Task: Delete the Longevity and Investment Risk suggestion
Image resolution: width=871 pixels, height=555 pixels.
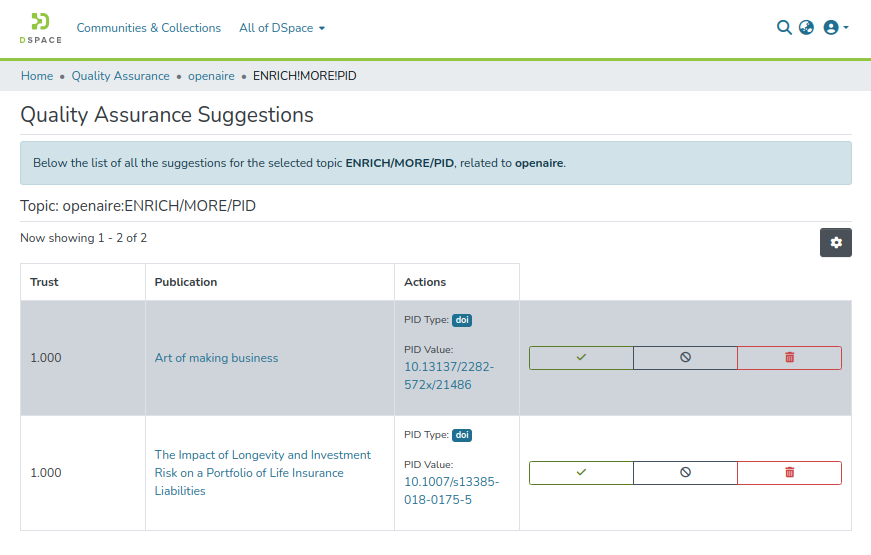Action: (x=789, y=473)
